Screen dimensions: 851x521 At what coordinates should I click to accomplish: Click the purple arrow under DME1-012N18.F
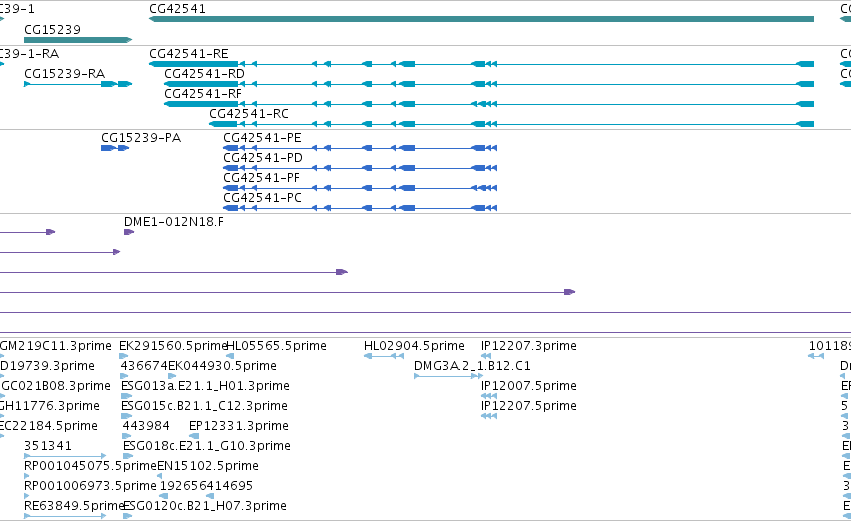click(x=129, y=232)
